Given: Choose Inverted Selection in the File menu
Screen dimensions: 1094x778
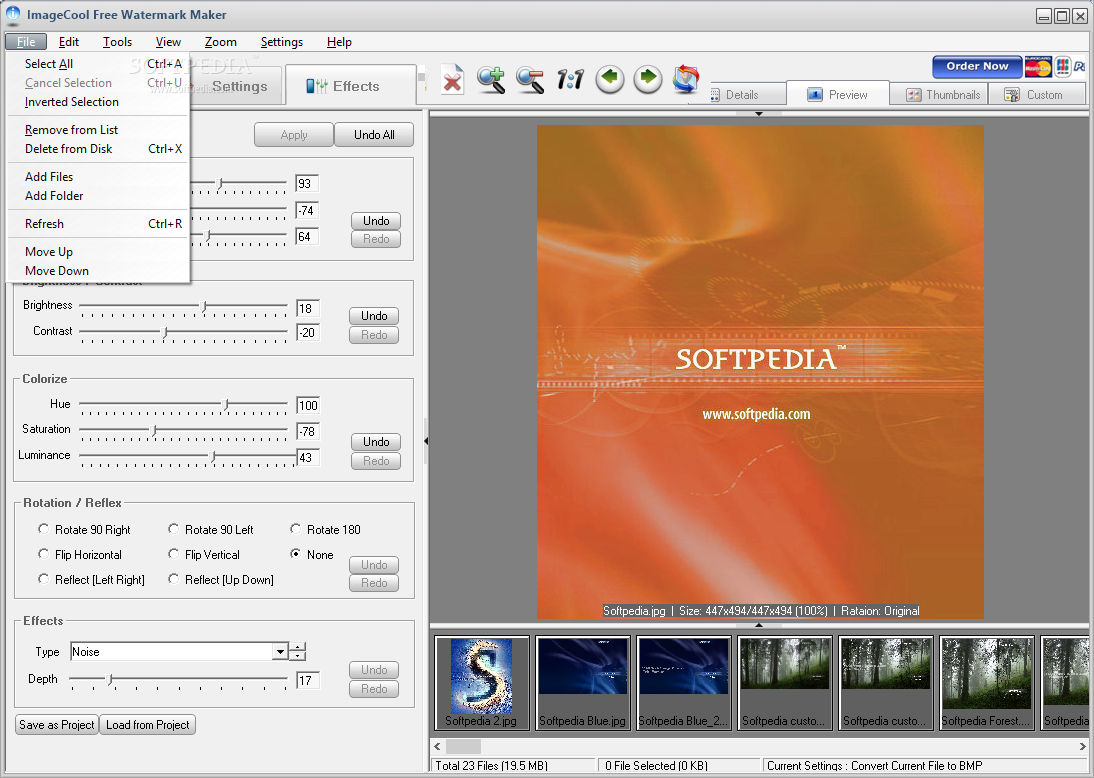Looking at the screenshot, I should pyautogui.click(x=98, y=102).
